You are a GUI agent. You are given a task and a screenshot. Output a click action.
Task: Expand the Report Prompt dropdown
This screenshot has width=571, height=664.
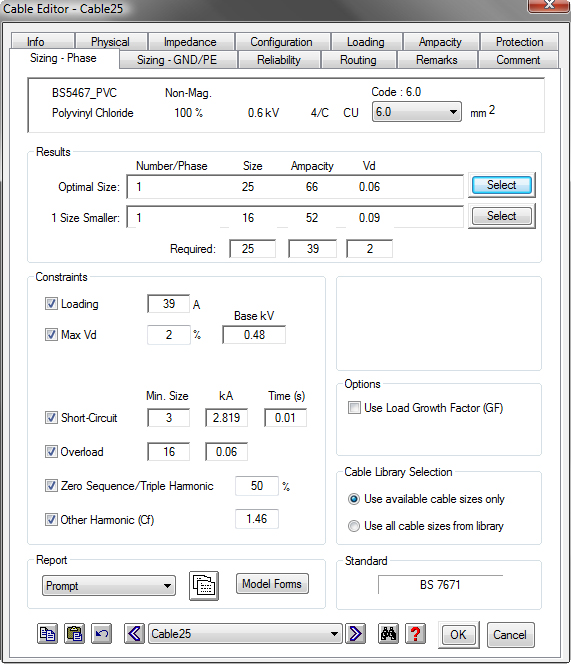click(109, 586)
